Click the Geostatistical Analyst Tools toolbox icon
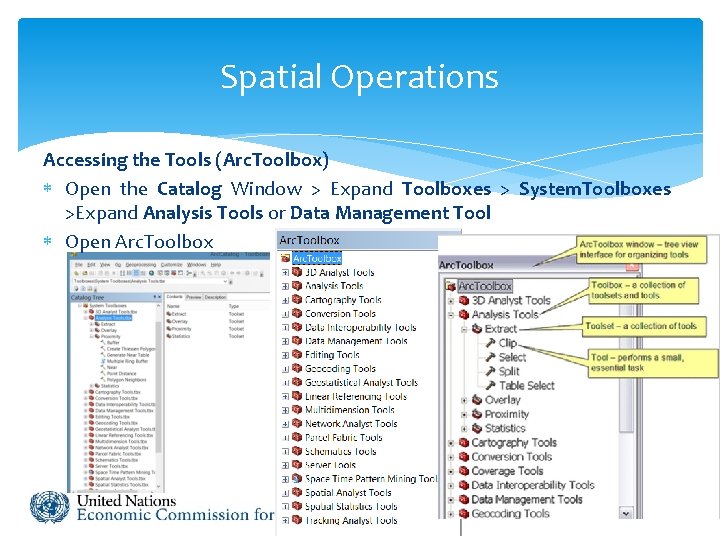720x540 pixels. tap(297, 382)
